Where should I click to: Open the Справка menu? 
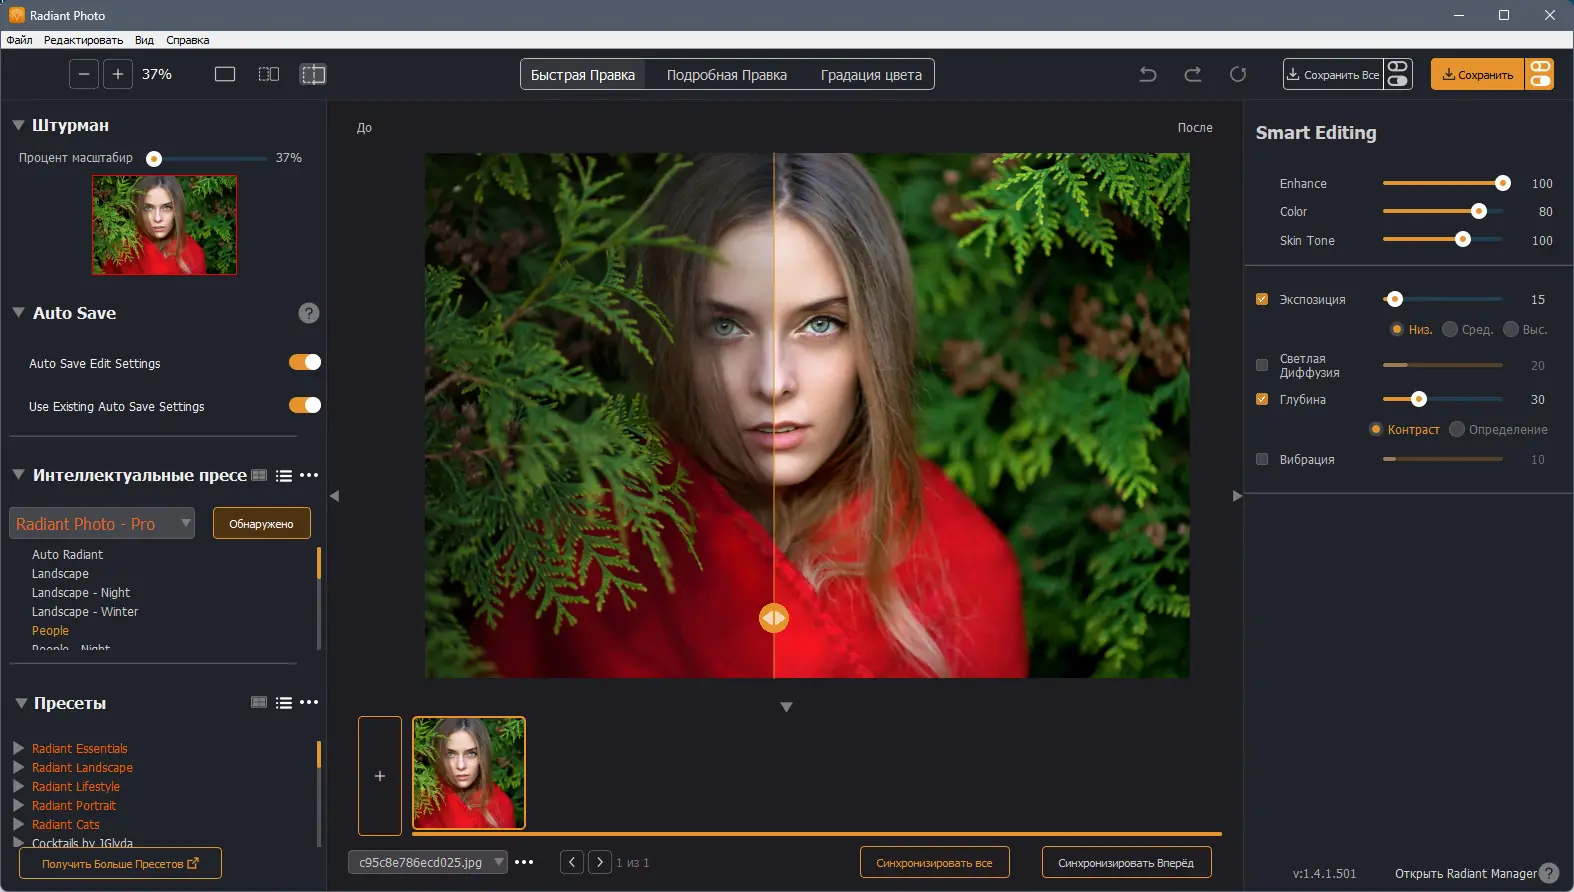(188, 40)
